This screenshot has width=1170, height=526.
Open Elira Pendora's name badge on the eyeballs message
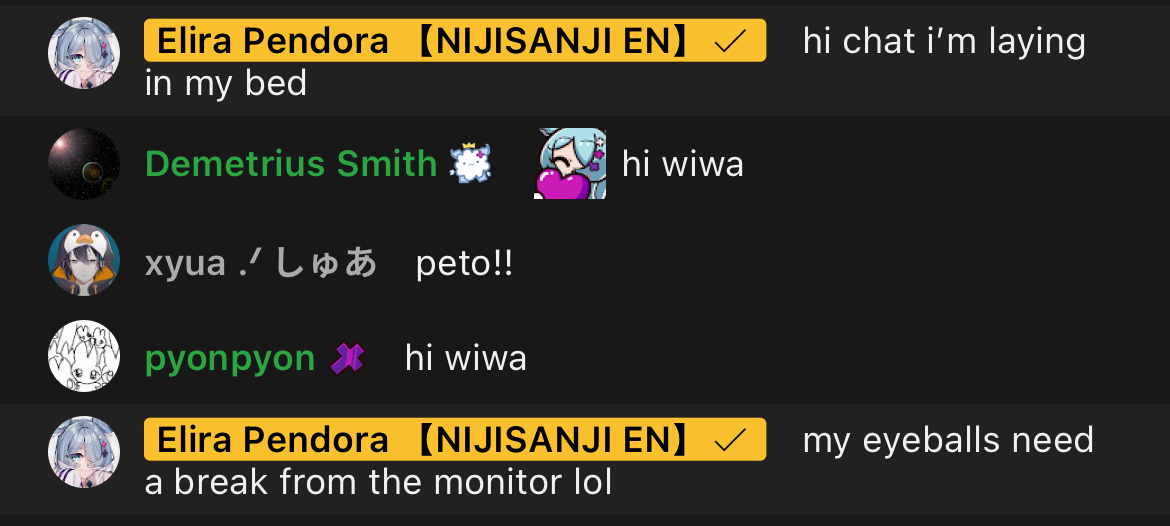coord(455,439)
